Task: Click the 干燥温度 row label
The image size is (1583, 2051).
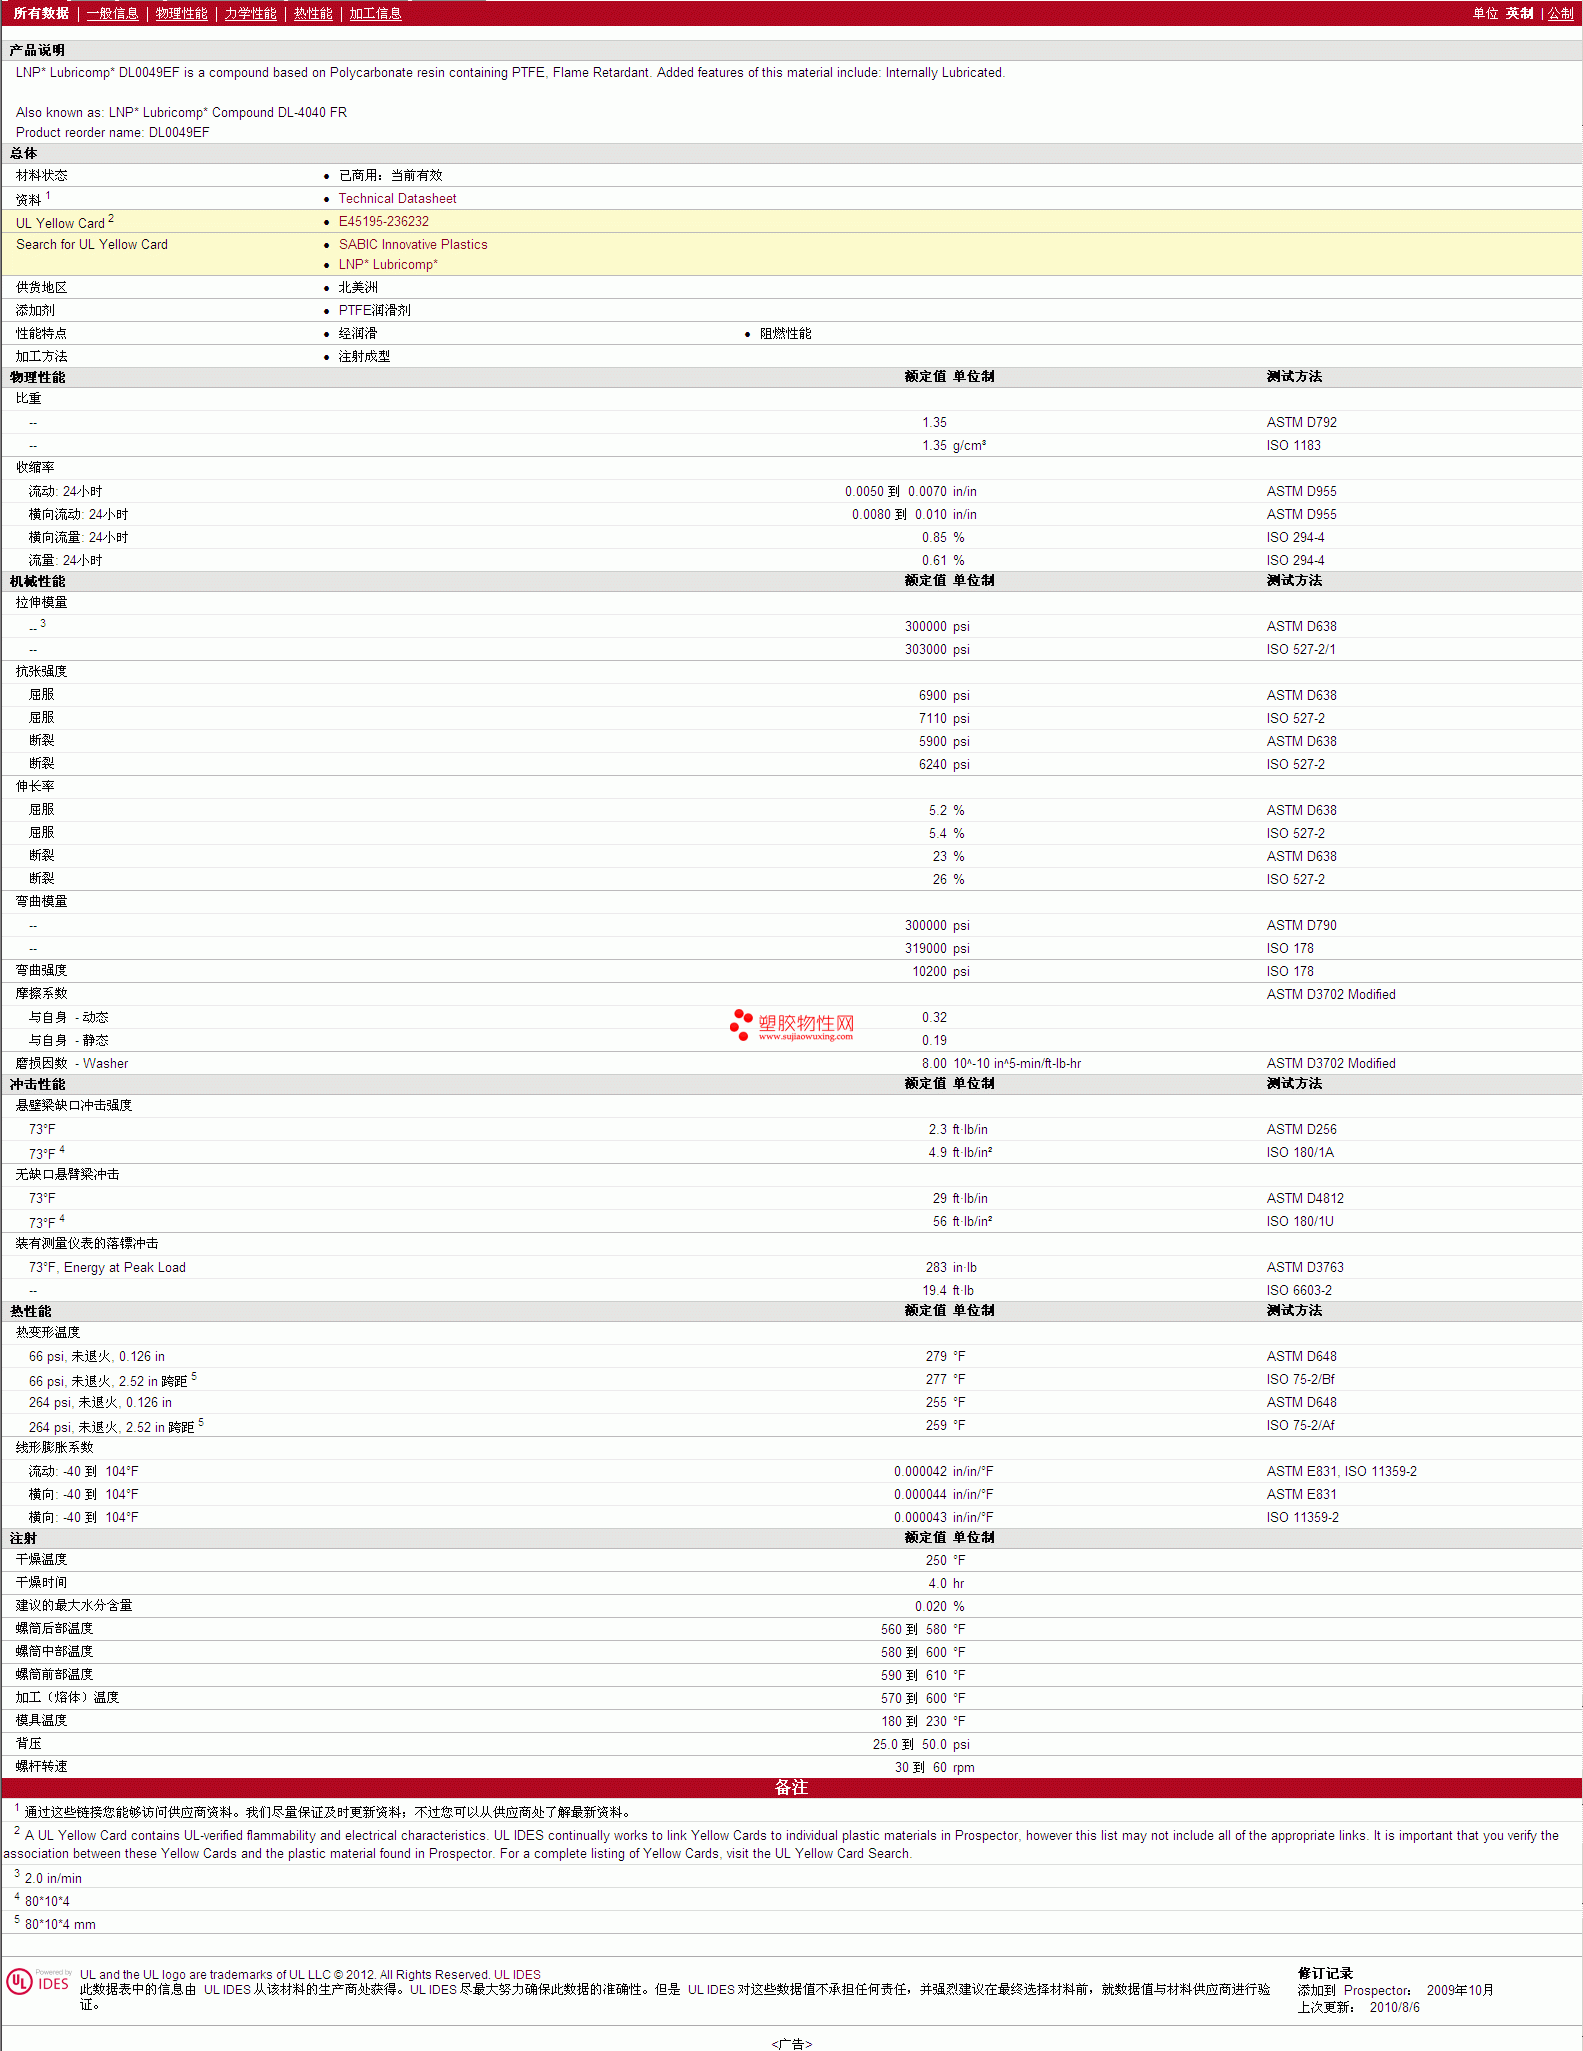Action: pyautogui.click(x=41, y=1560)
